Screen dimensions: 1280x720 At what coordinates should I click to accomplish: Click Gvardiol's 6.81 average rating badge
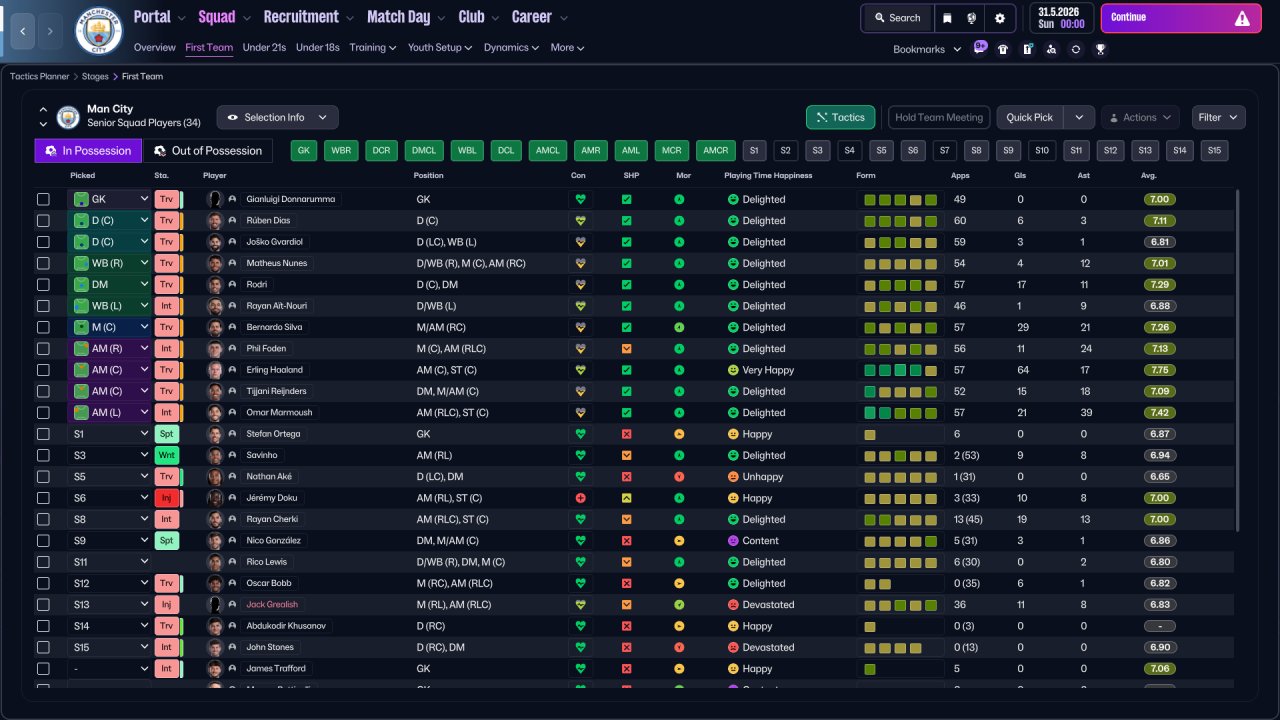coord(1160,242)
